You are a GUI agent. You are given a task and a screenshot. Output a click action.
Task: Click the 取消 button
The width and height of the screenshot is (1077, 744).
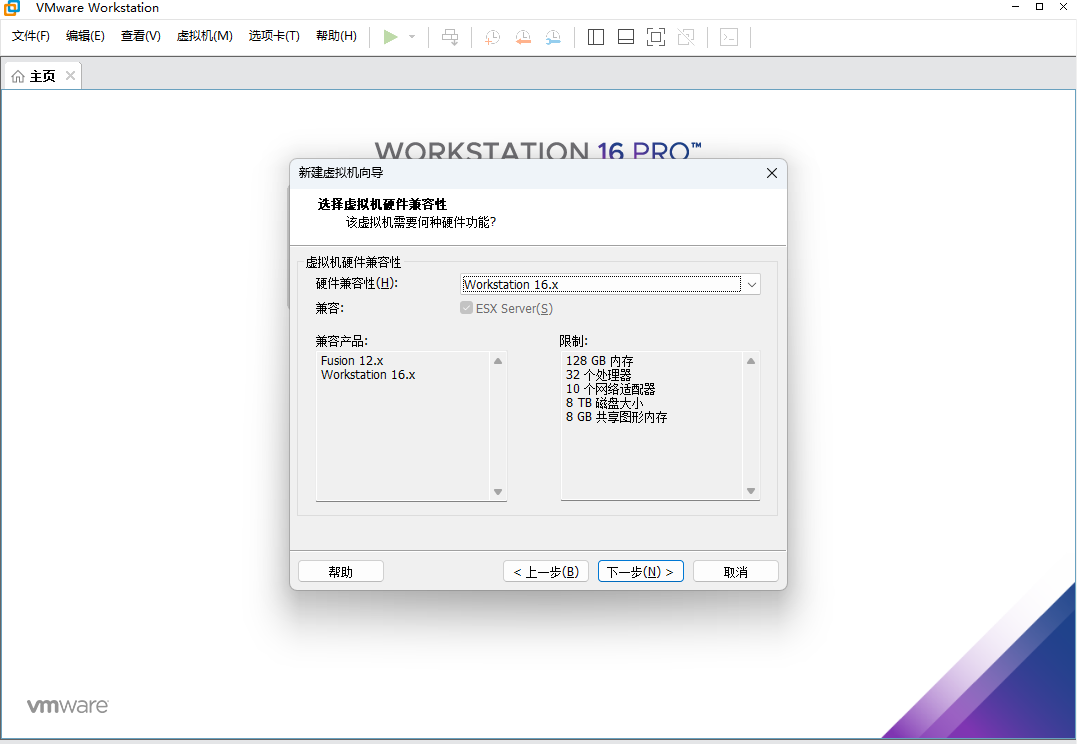point(736,572)
